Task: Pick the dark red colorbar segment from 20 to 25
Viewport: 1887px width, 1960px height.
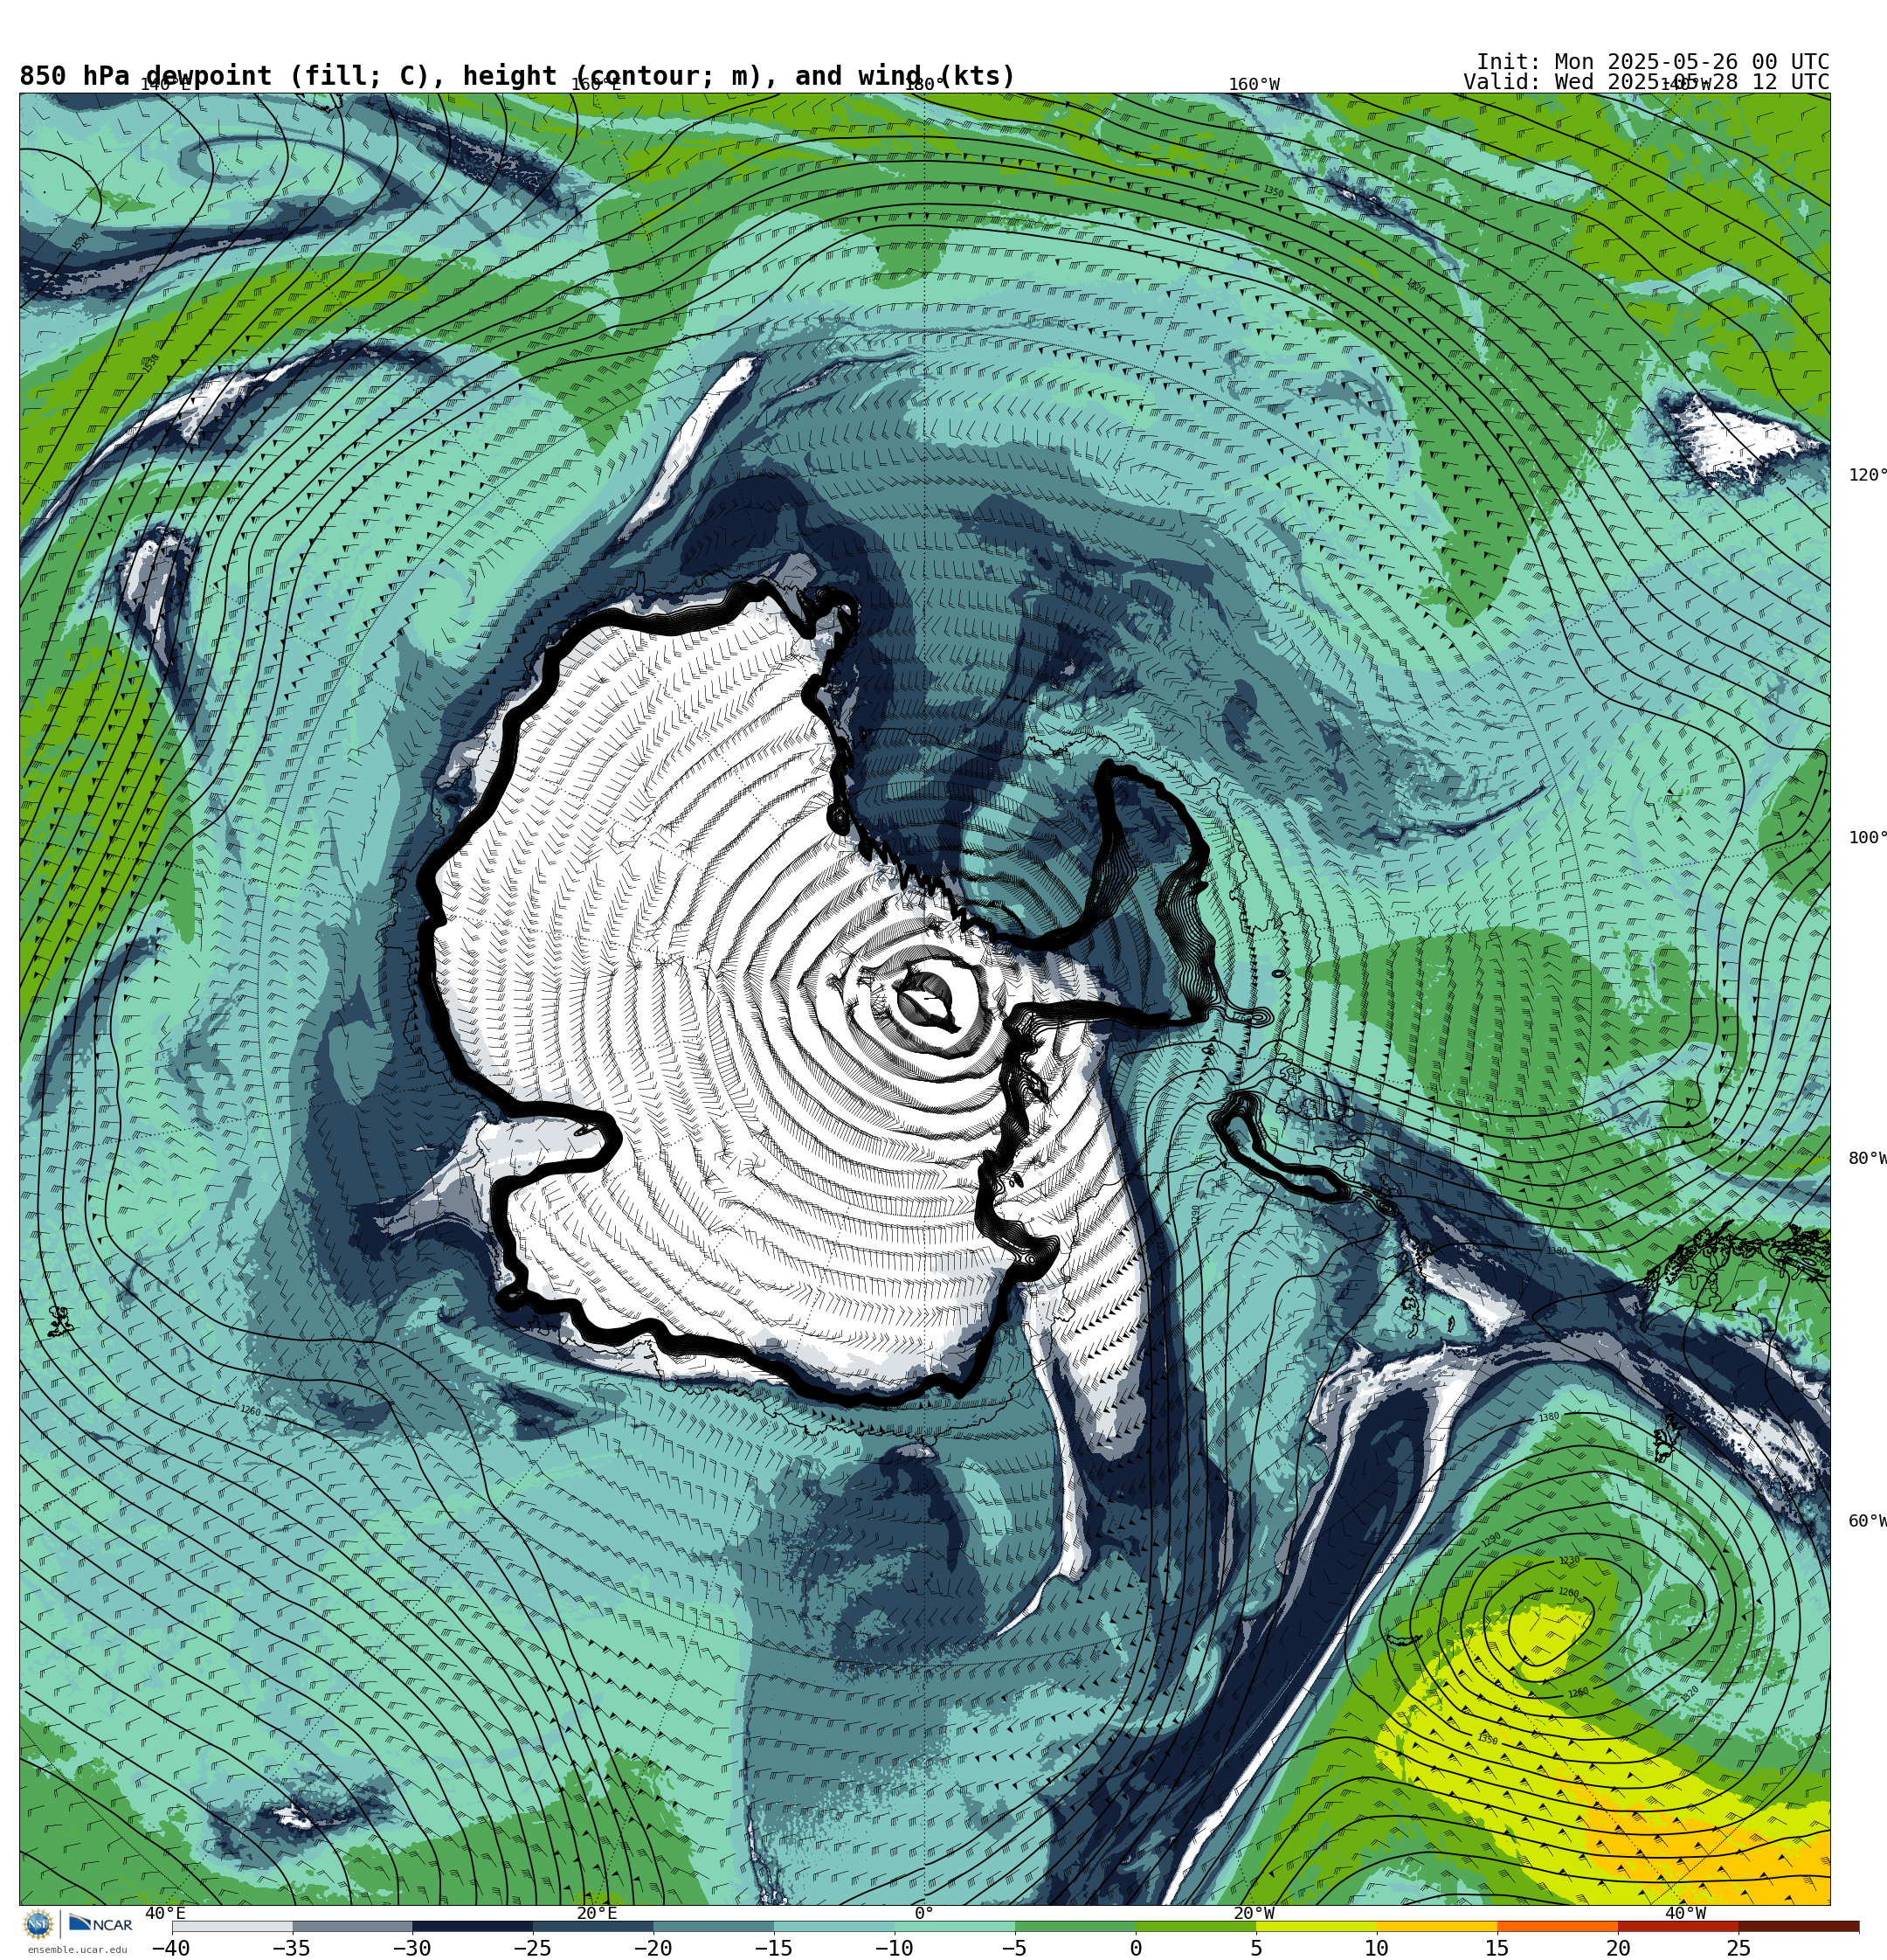Action: click(1678, 1926)
